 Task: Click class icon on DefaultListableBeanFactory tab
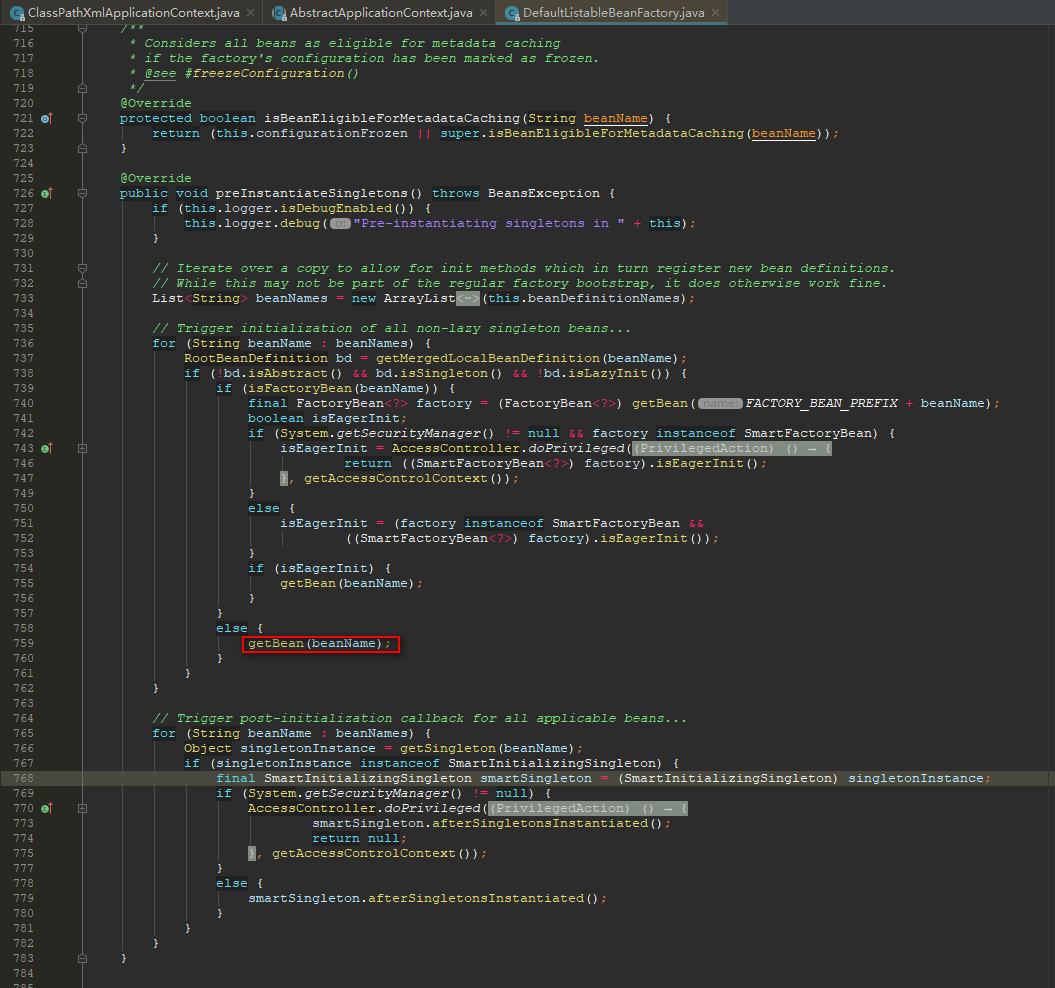512,13
